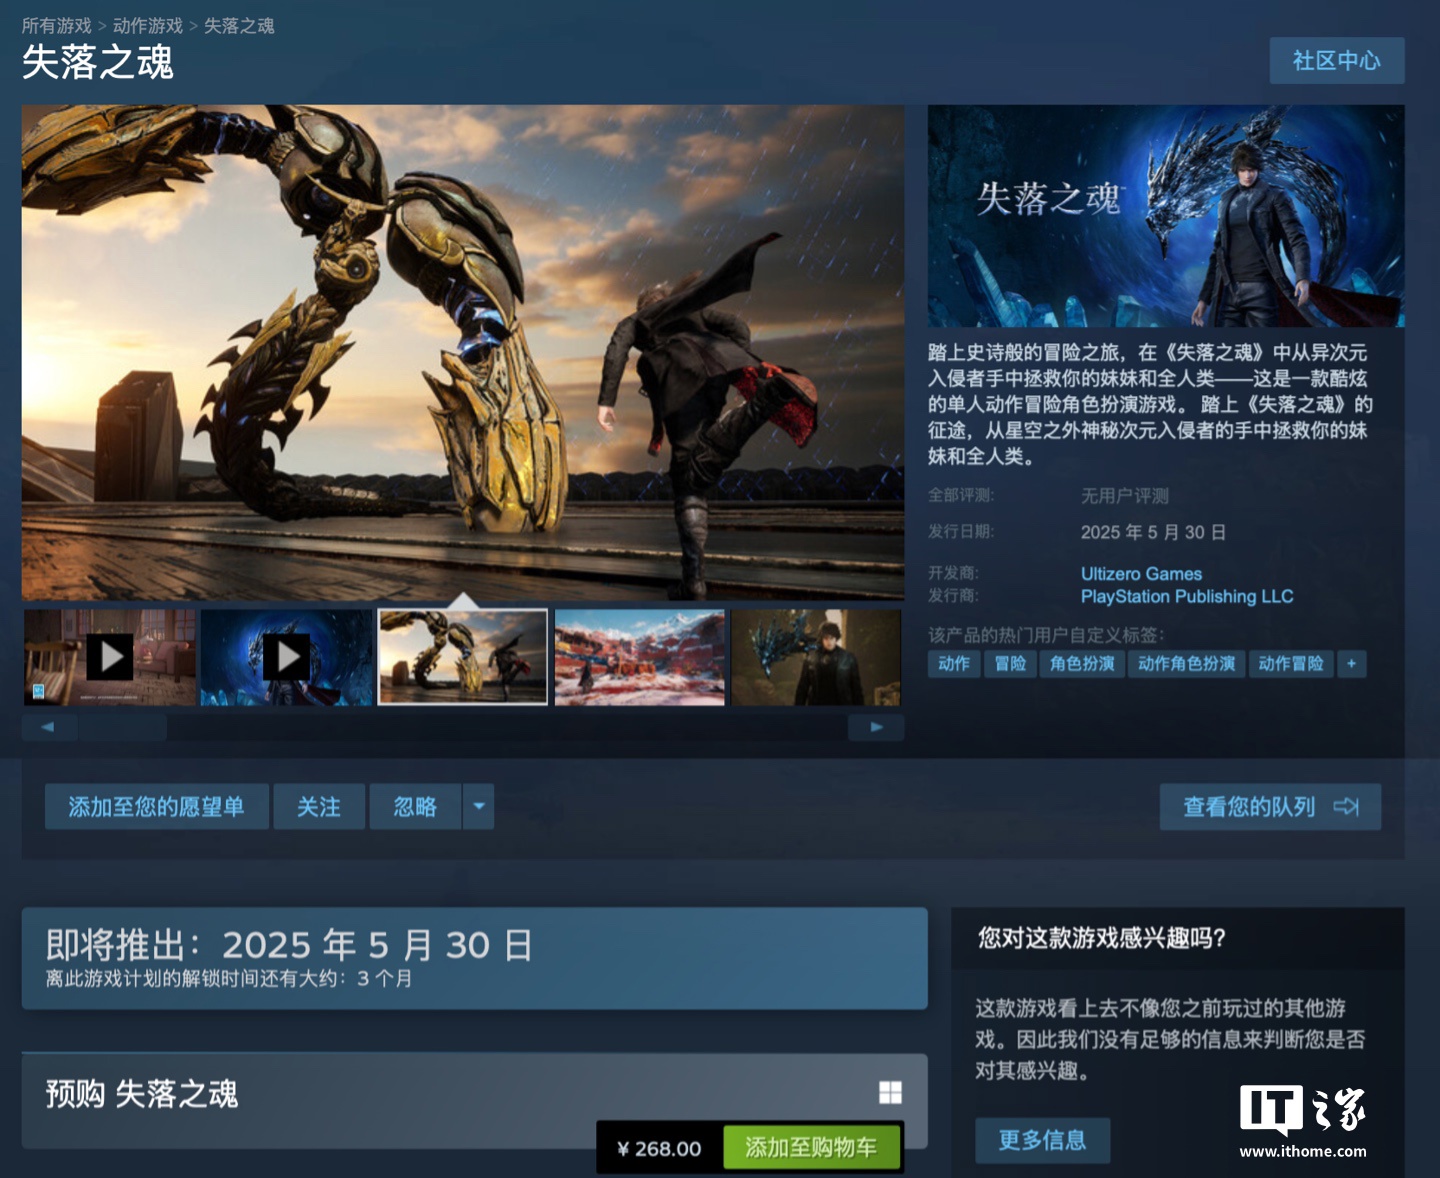Click the 无用户评测 review text
Viewport: 1440px width, 1178px height.
[1125, 496]
